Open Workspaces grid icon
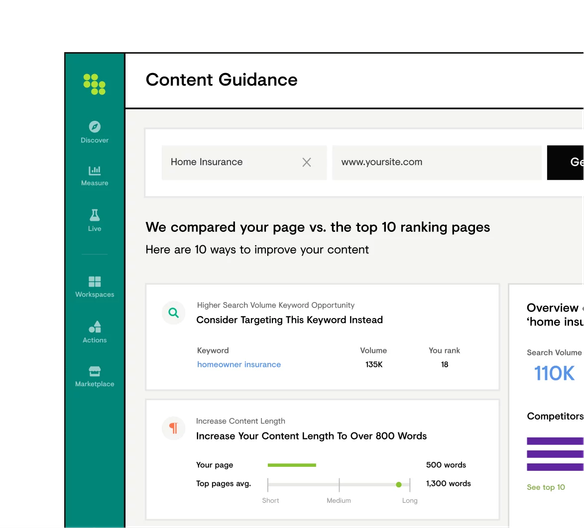The image size is (584, 528). [x=95, y=282]
